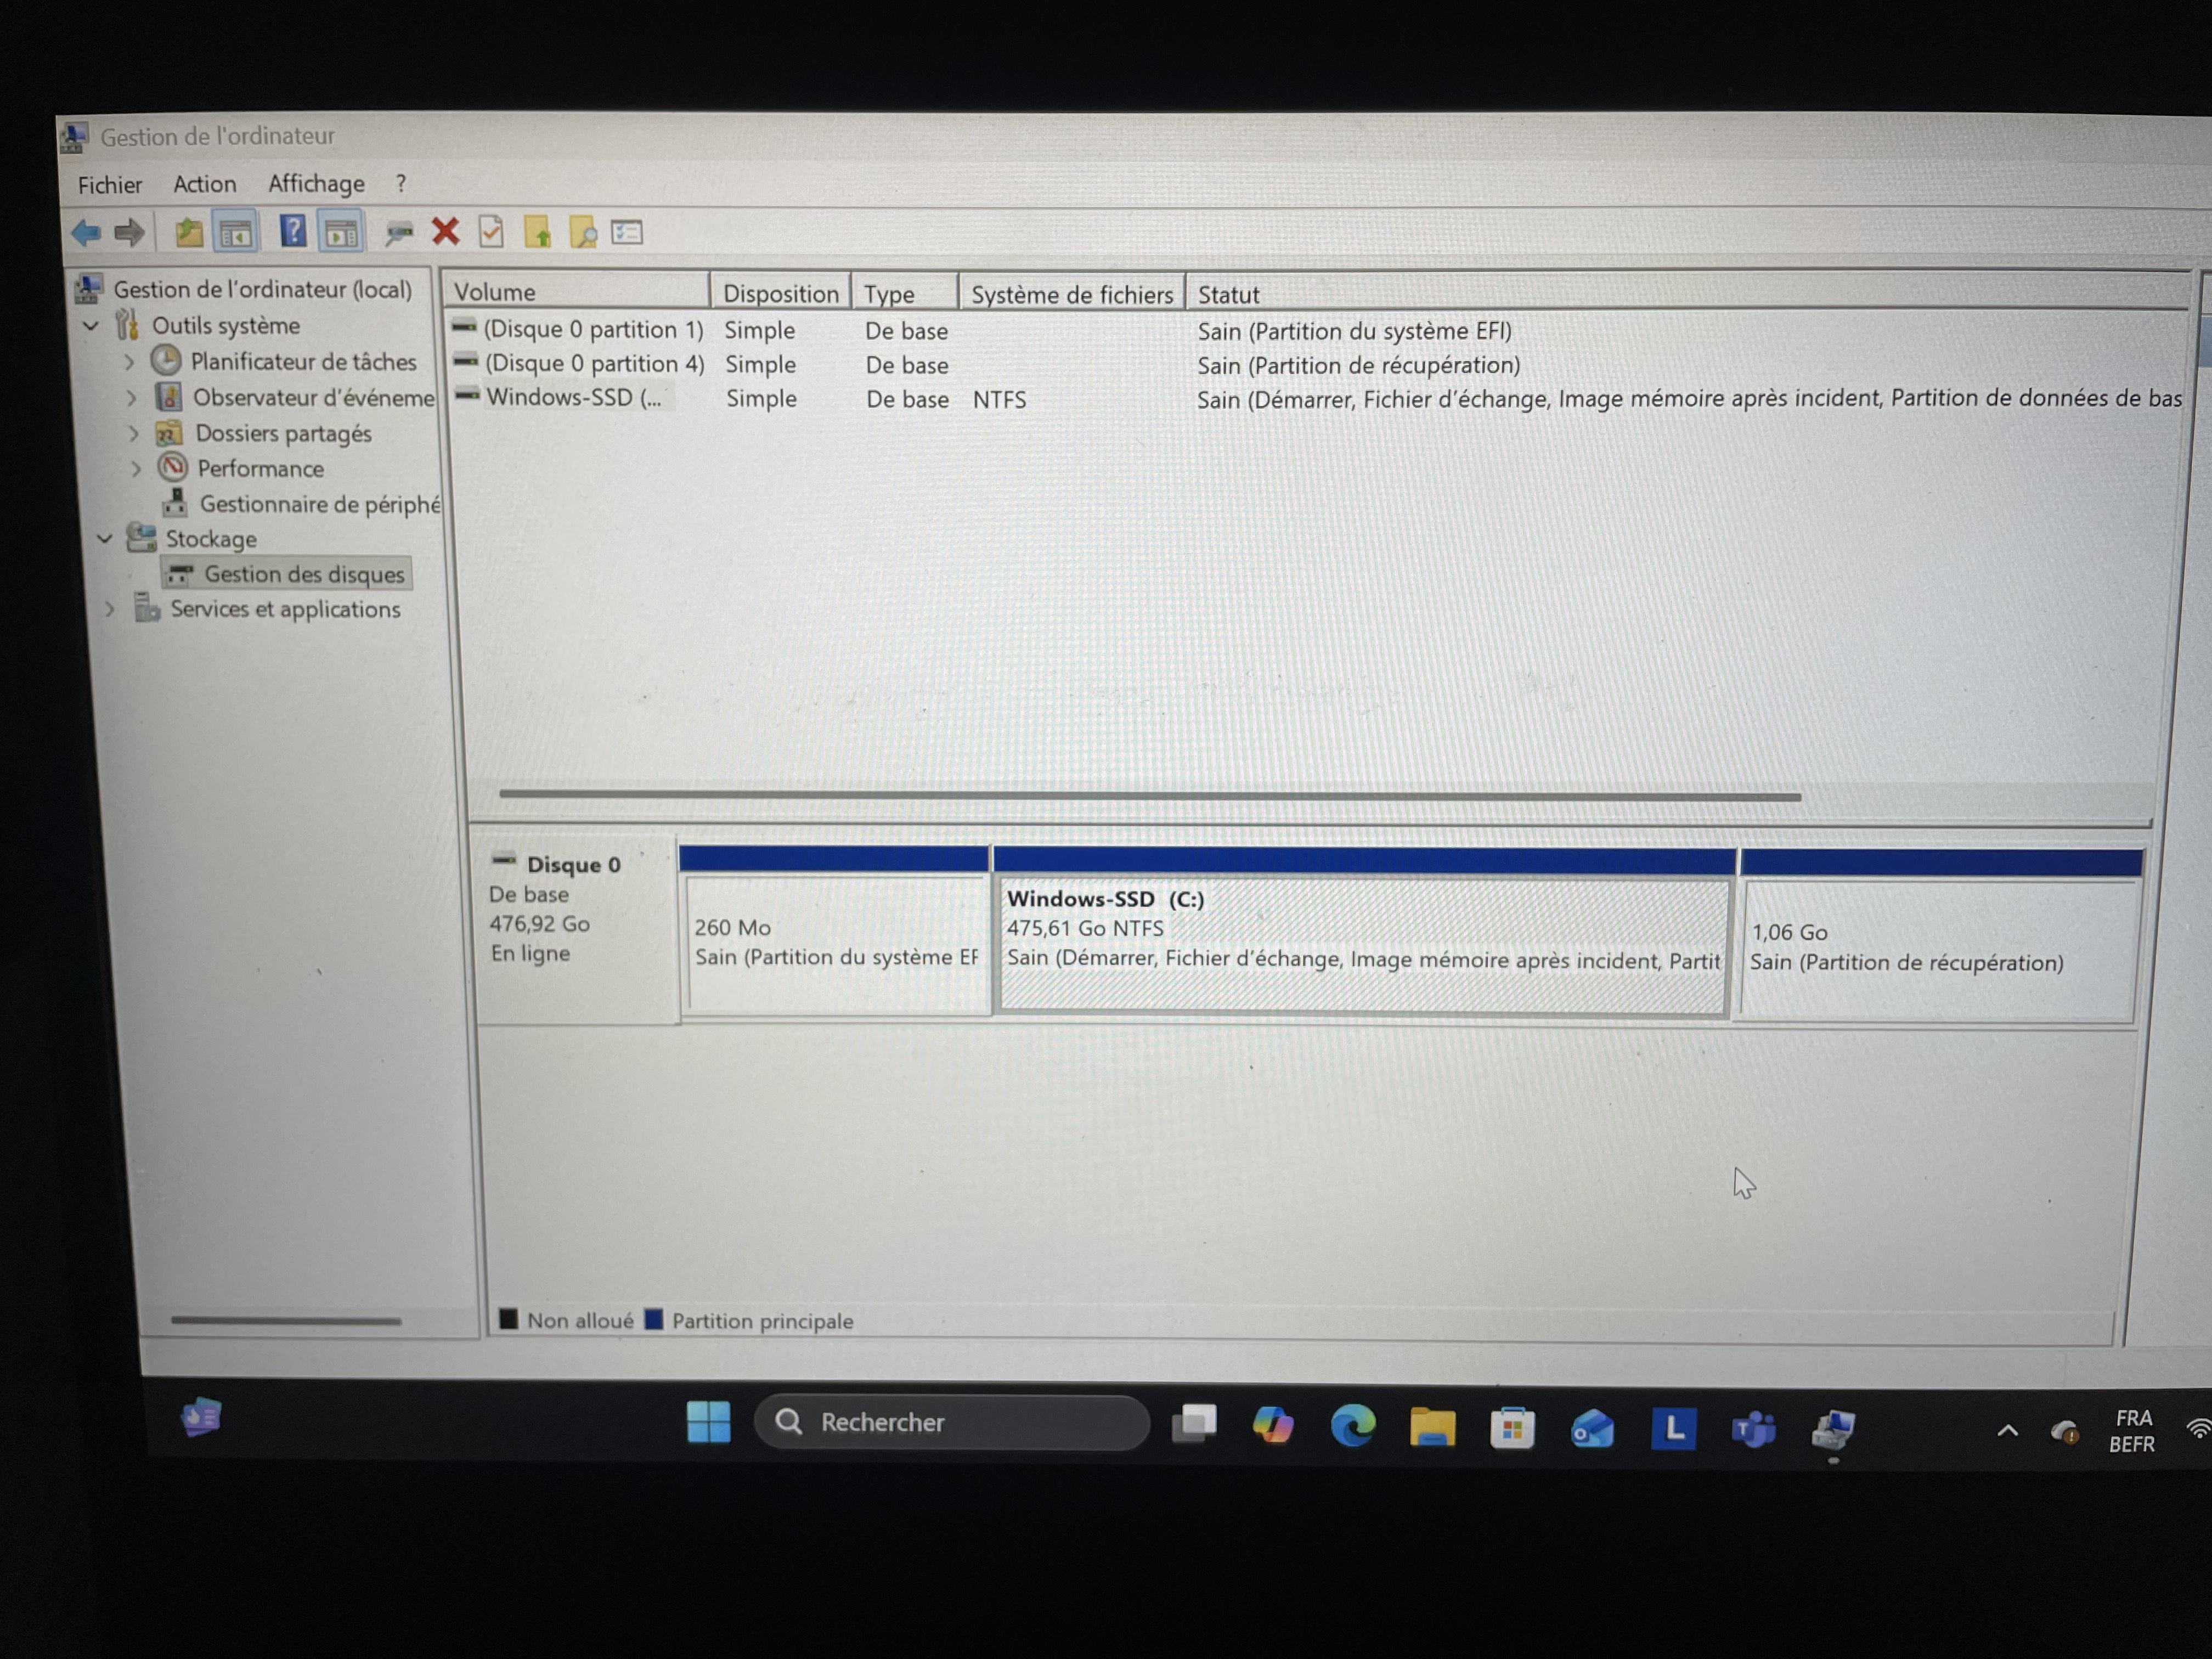Screen dimensions: 2212x1659
Task: Click the Properties checkmark page icon
Action: (491, 233)
